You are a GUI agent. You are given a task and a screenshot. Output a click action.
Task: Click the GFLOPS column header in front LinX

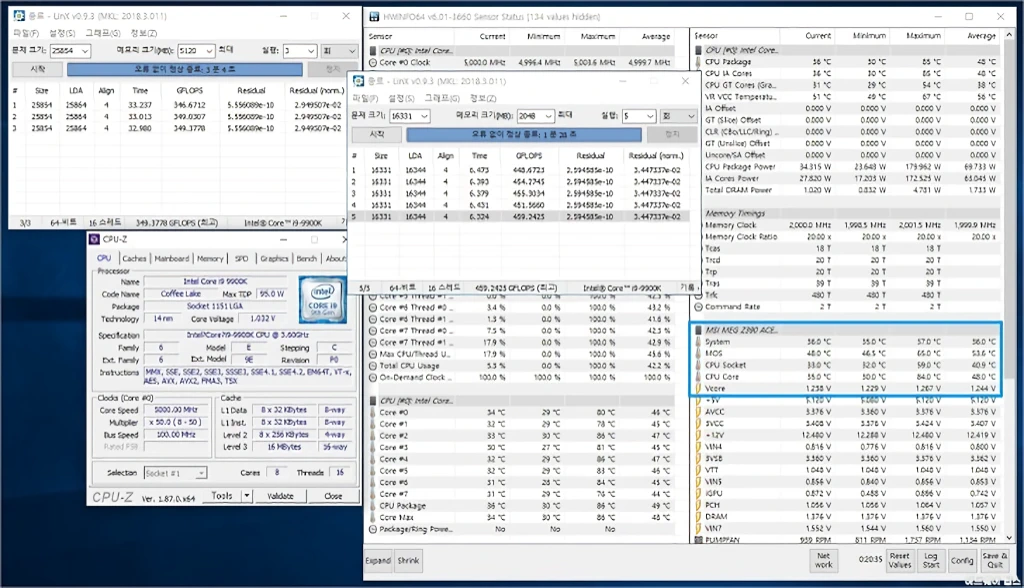[x=529, y=155]
